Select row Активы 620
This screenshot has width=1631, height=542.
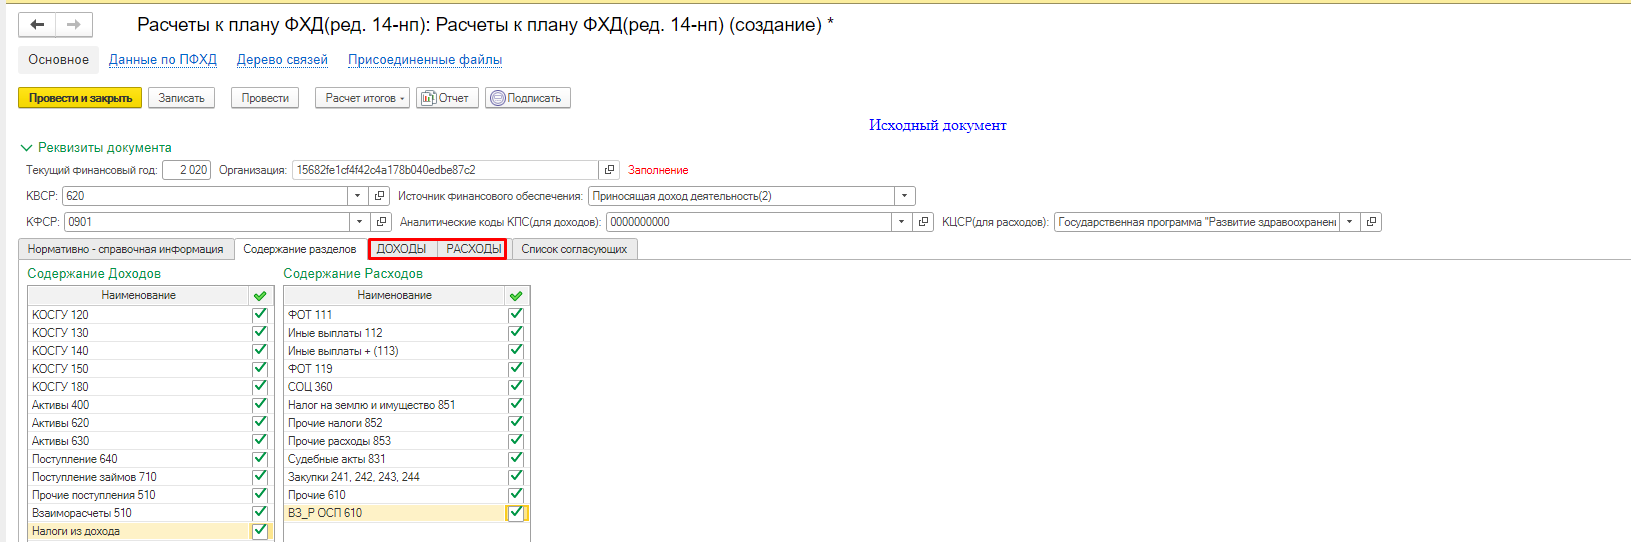coord(150,422)
